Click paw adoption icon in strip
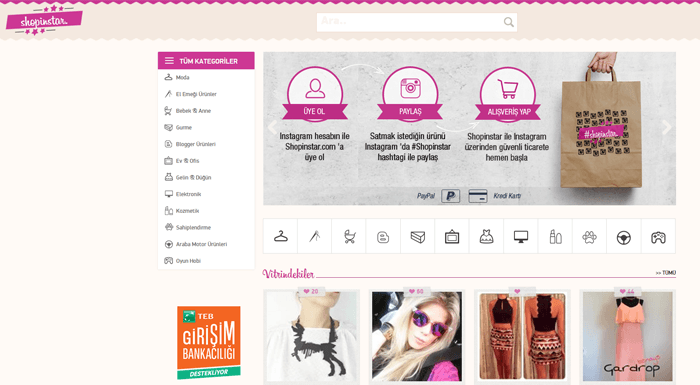Image resolution: width=700 pixels, height=385 pixels. click(589, 236)
